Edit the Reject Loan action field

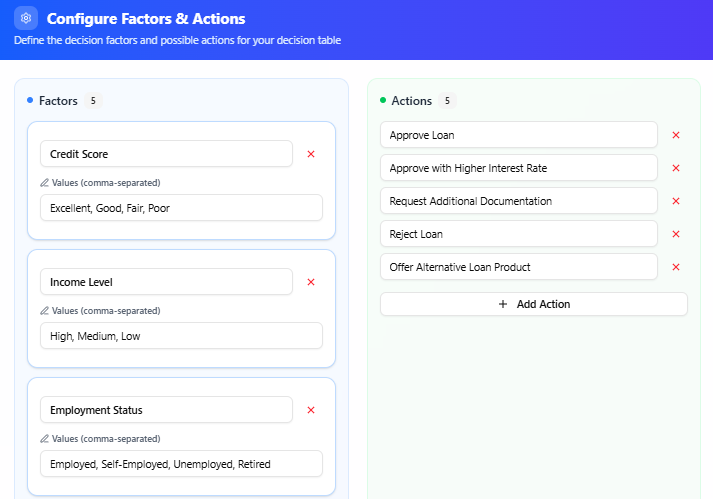[x=518, y=234]
